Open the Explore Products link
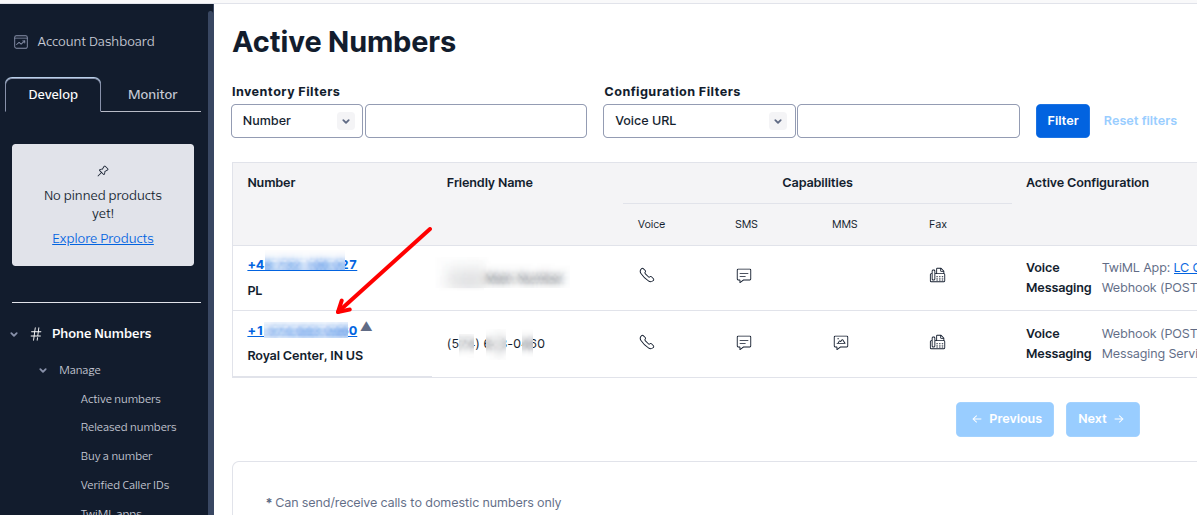This screenshot has height=515, width=1197. click(x=103, y=239)
